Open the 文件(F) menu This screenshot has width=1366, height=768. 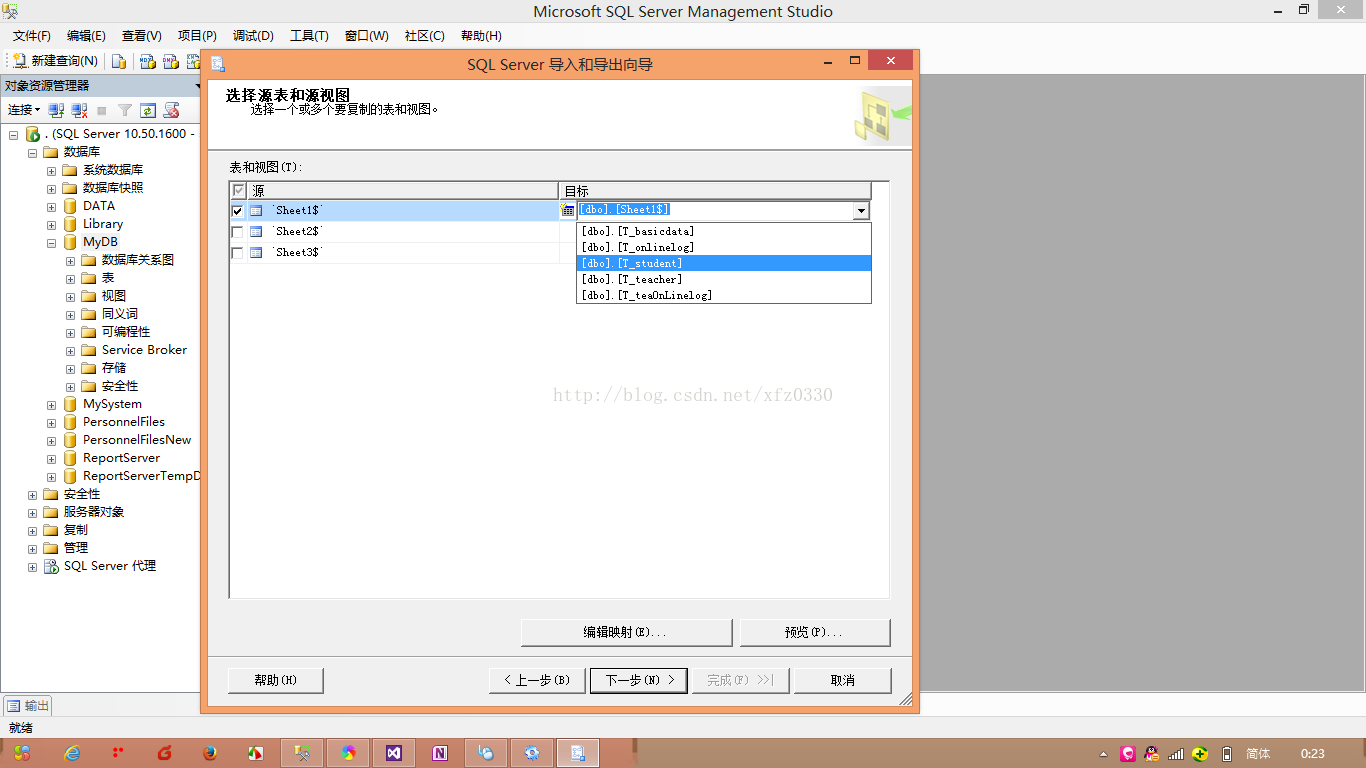click(31, 36)
